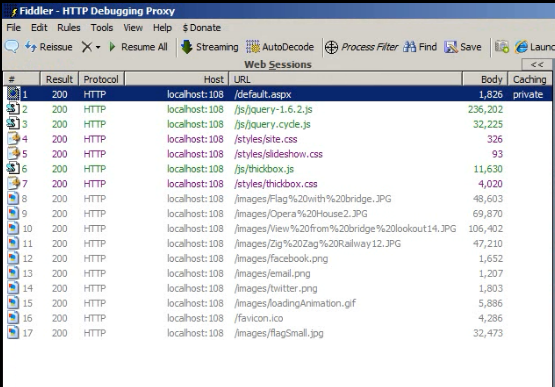The width and height of the screenshot is (555, 387).
Task: Click the Reissue toolbar button
Action: pos(48,47)
